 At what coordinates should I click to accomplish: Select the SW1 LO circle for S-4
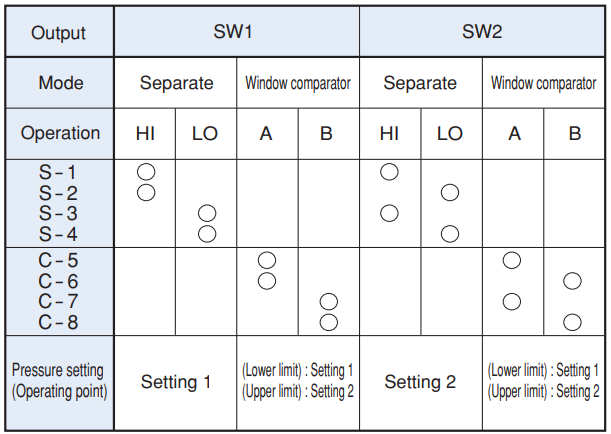207,234
